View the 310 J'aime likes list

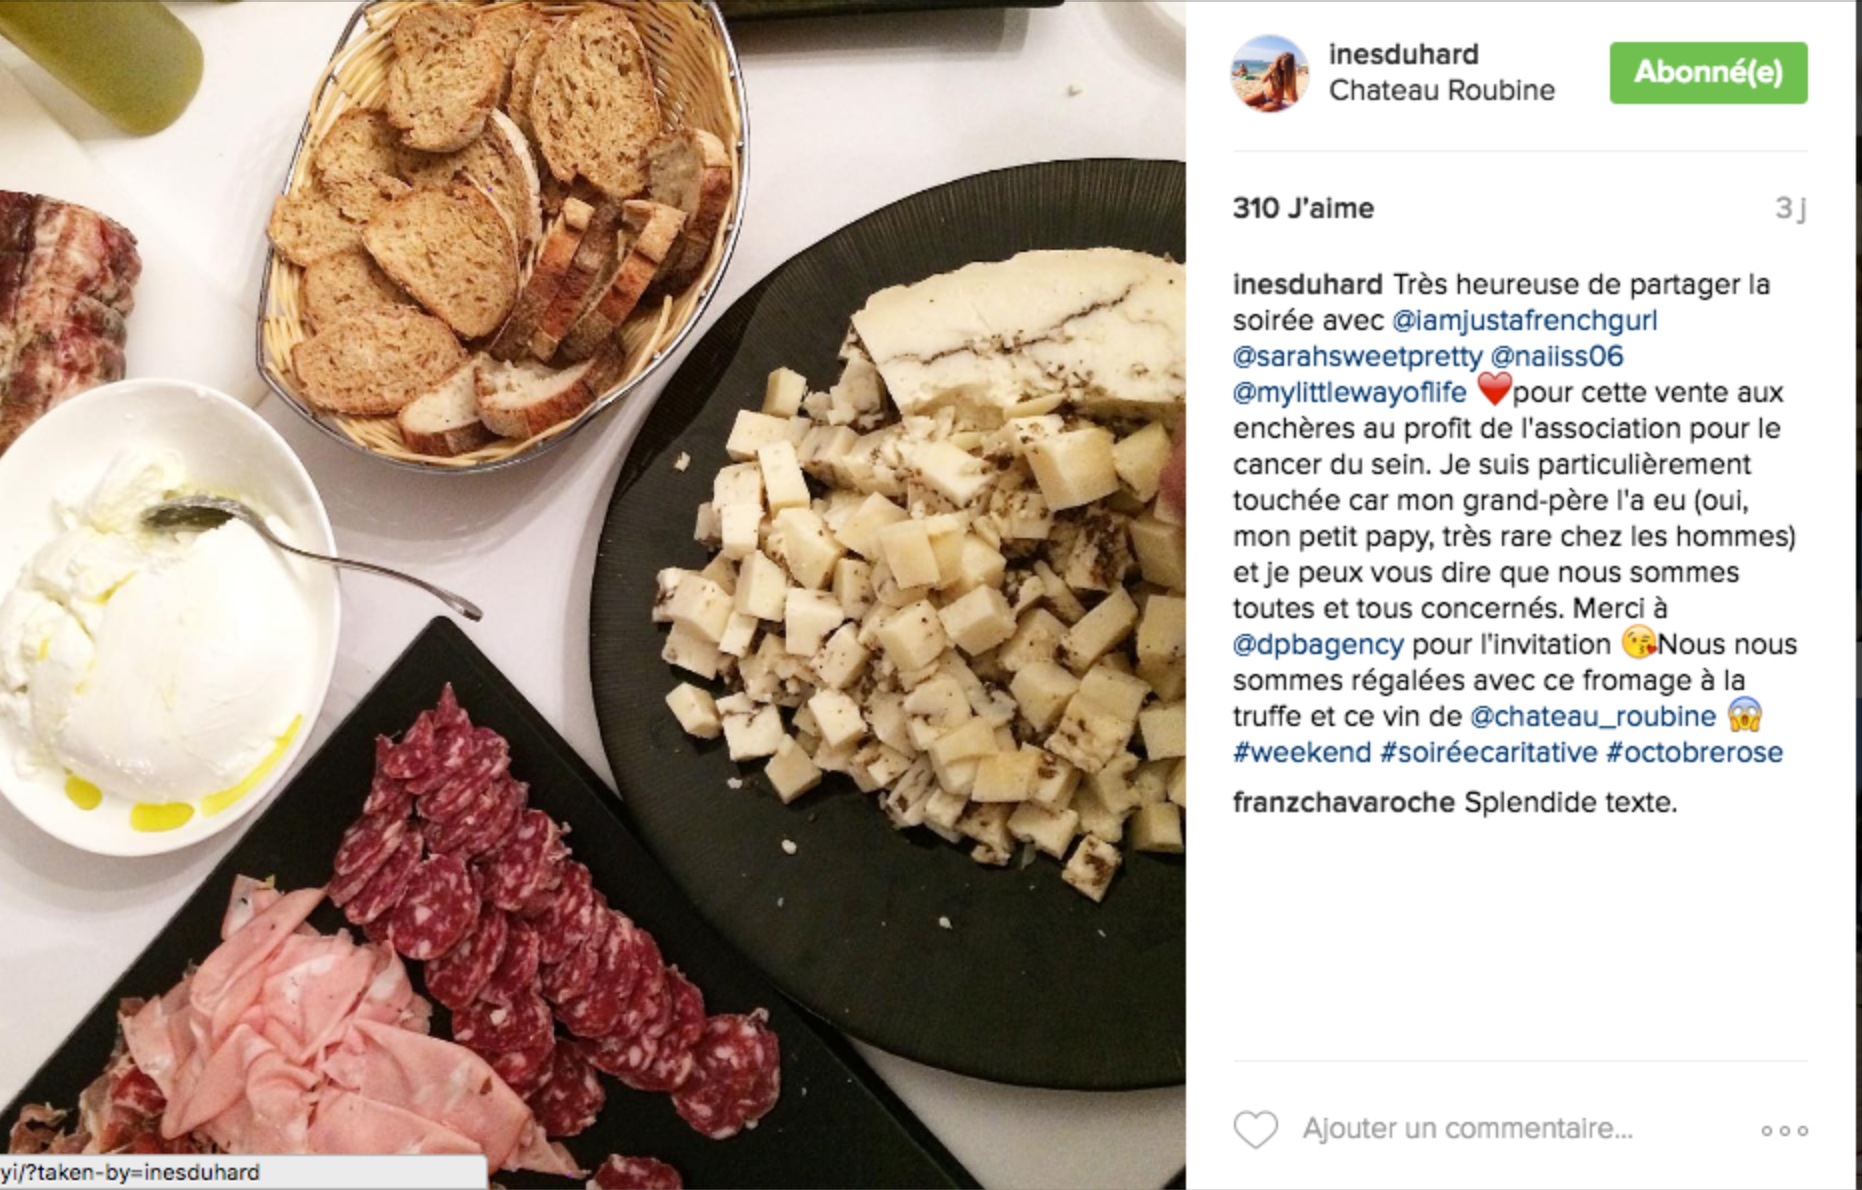click(1303, 208)
